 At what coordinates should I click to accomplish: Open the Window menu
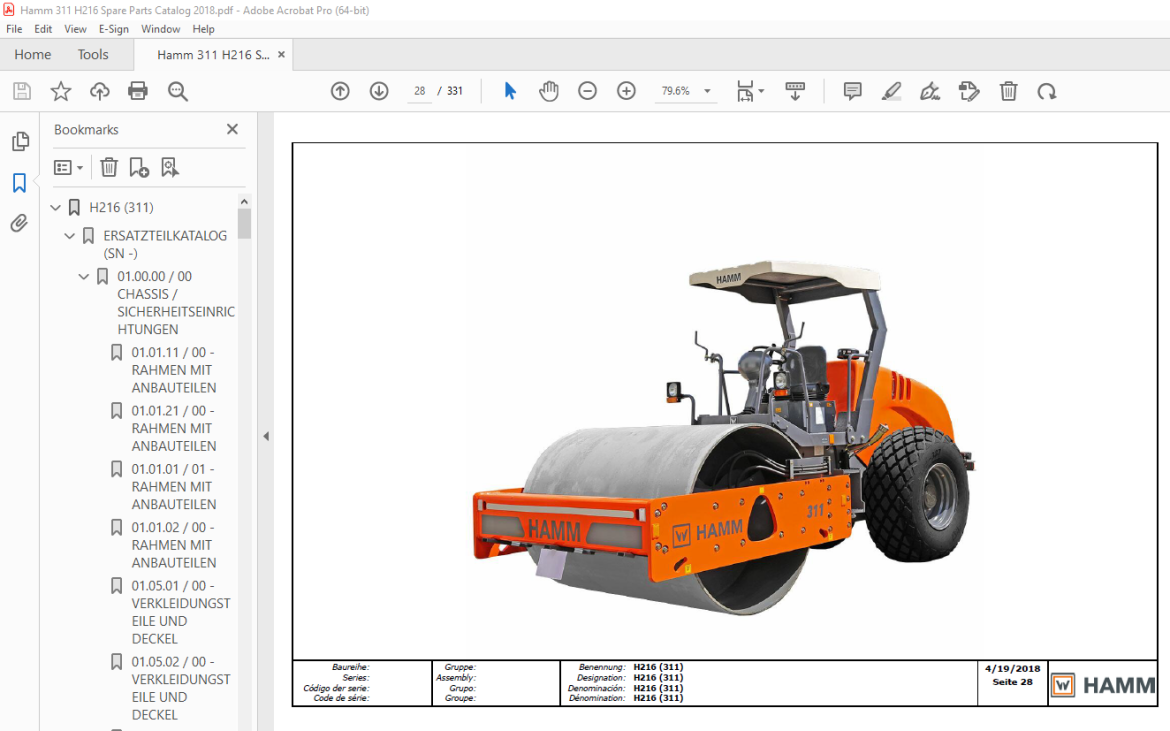[x=160, y=29]
